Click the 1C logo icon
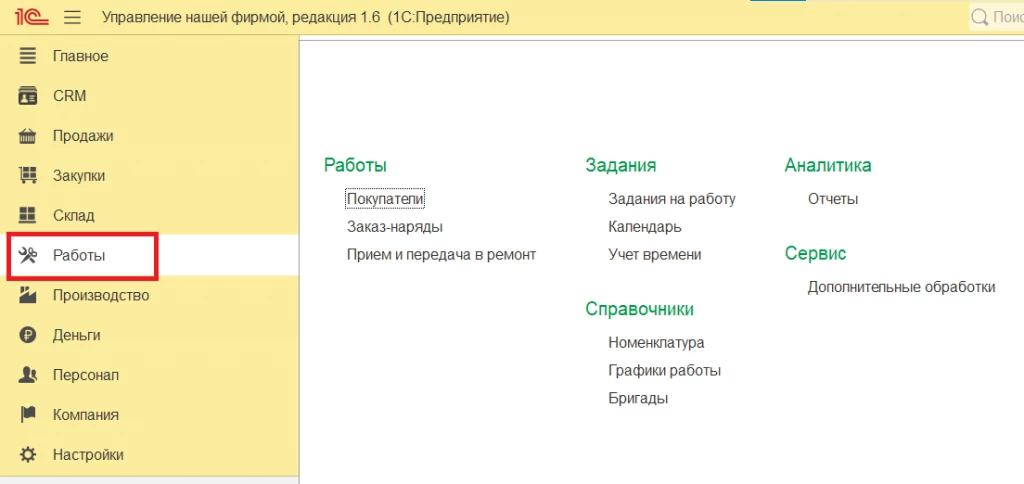 pyautogui.click(x=31, y=17)
